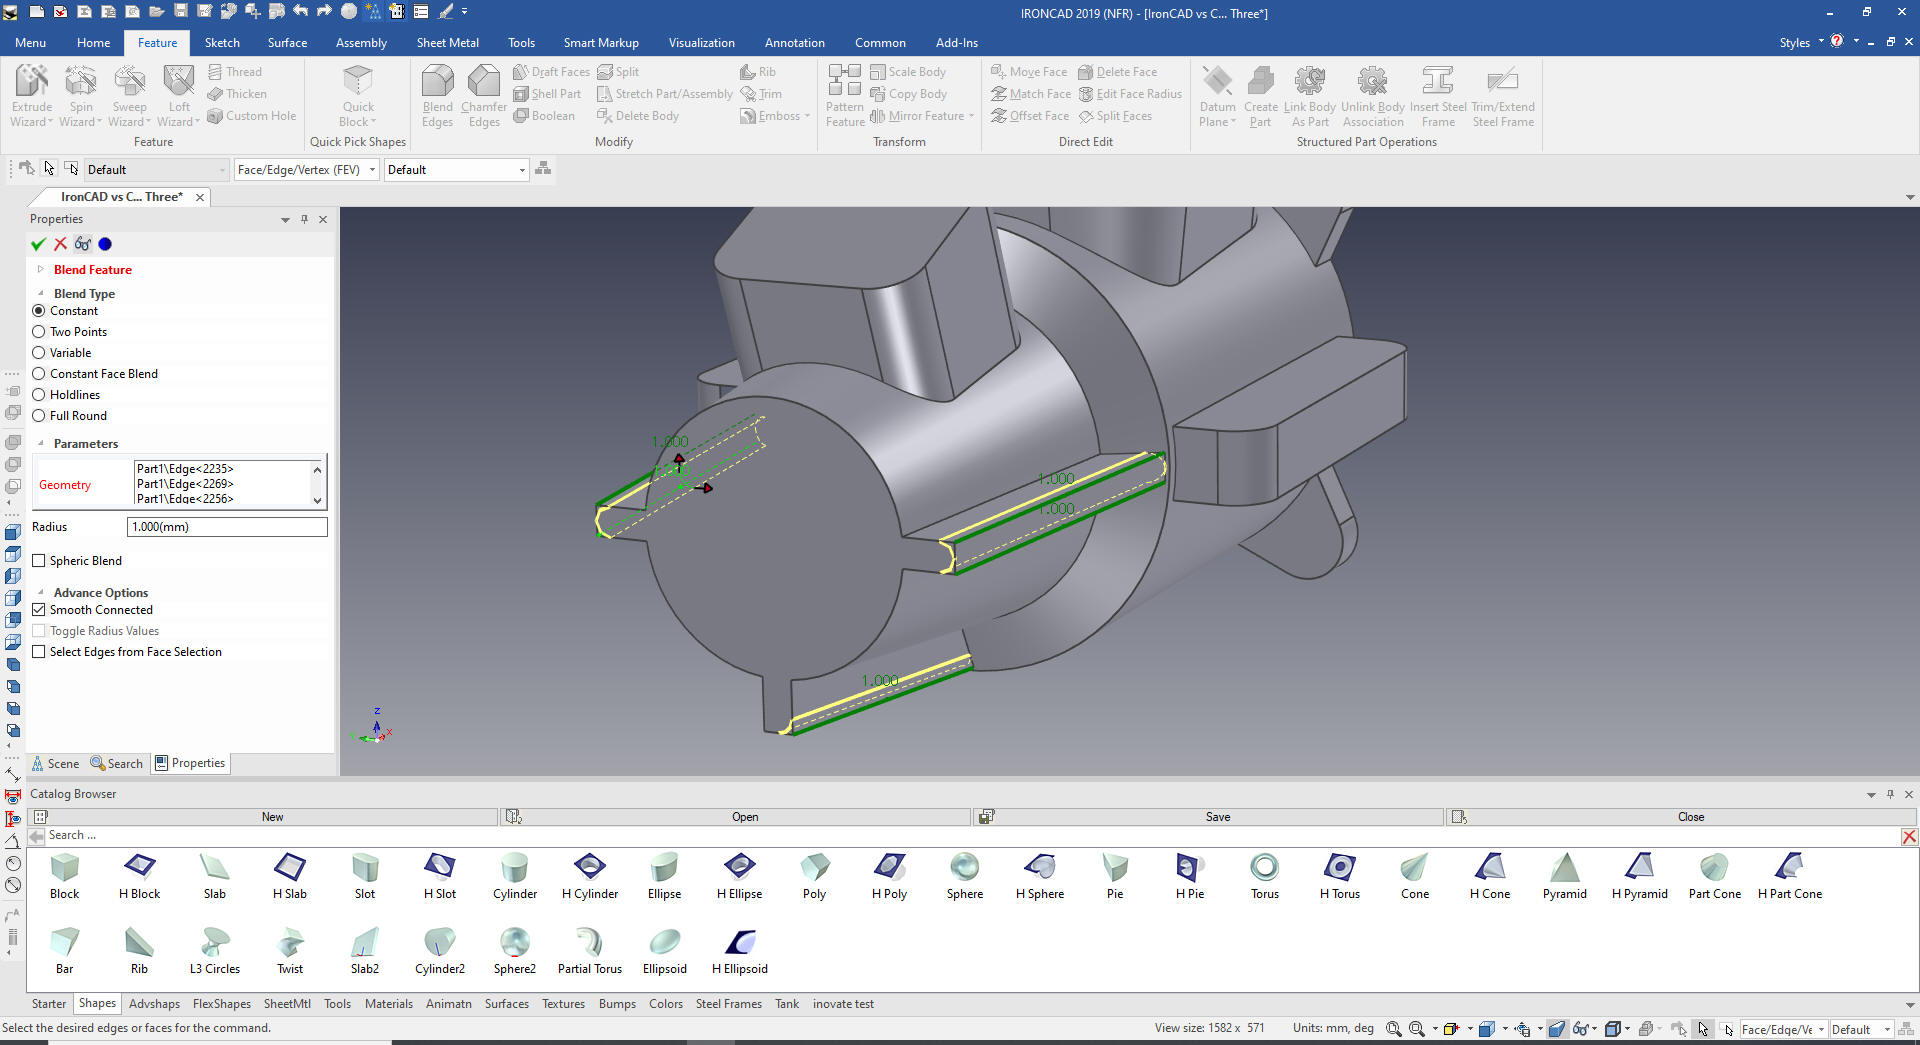Screen dimensions: 1920x1045
Task: Click the green checkmark to apply blend
Action: tap(38, 244)
